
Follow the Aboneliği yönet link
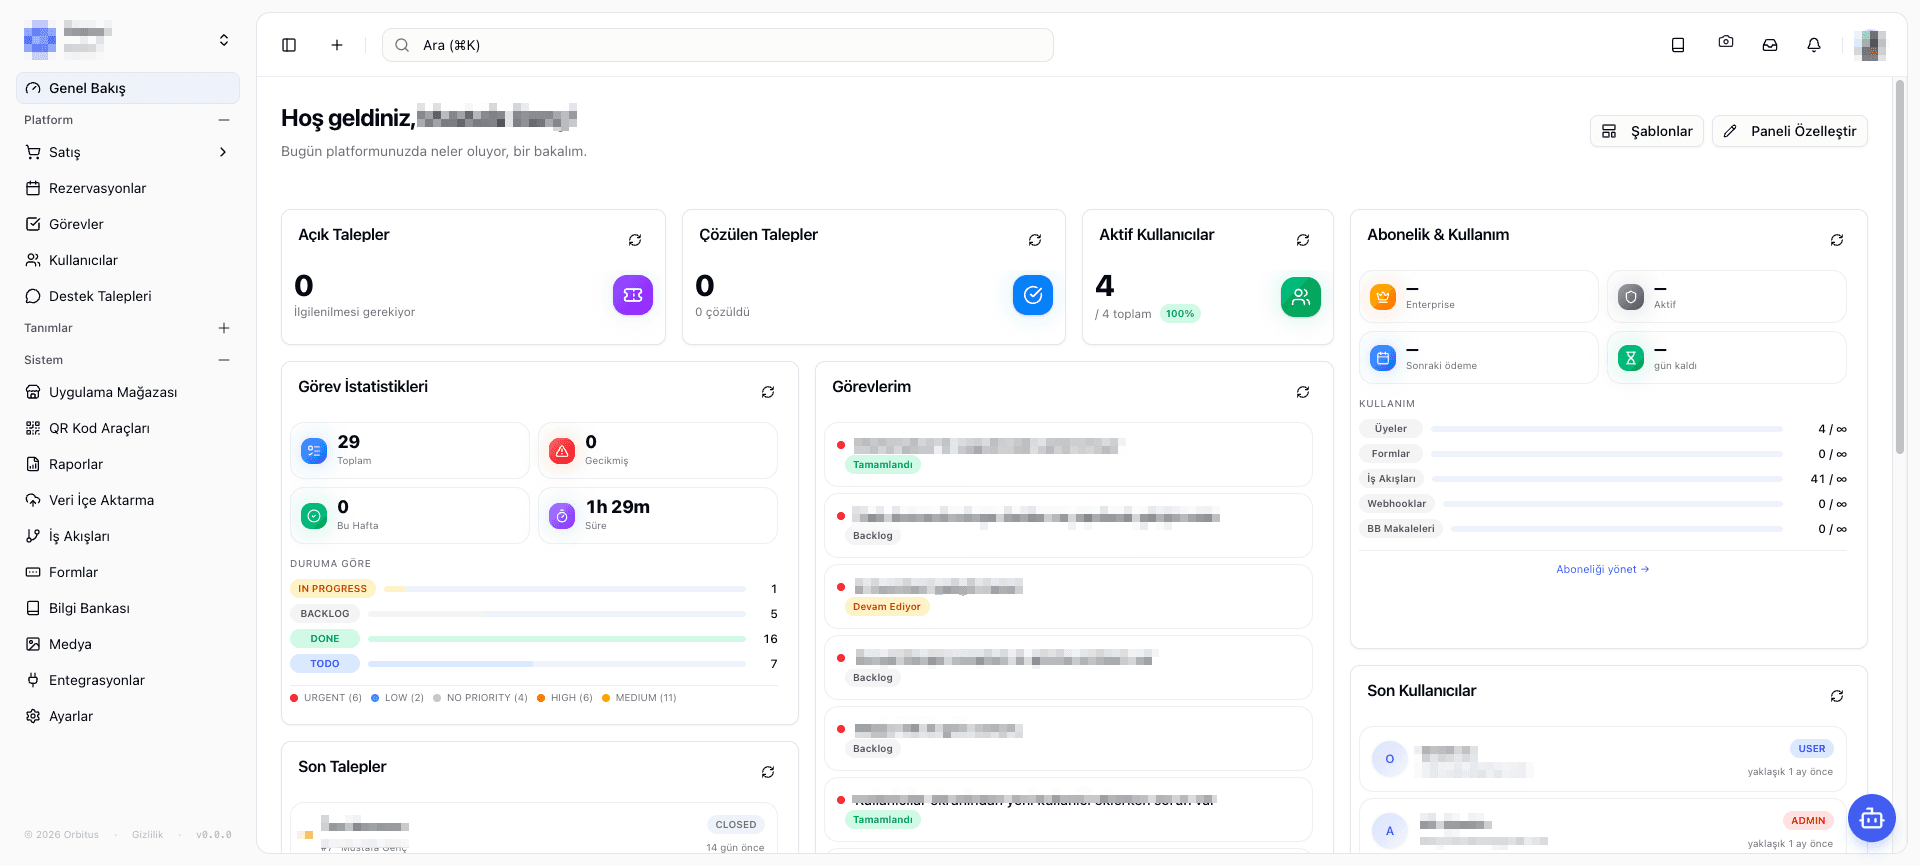coord(1603,569)
